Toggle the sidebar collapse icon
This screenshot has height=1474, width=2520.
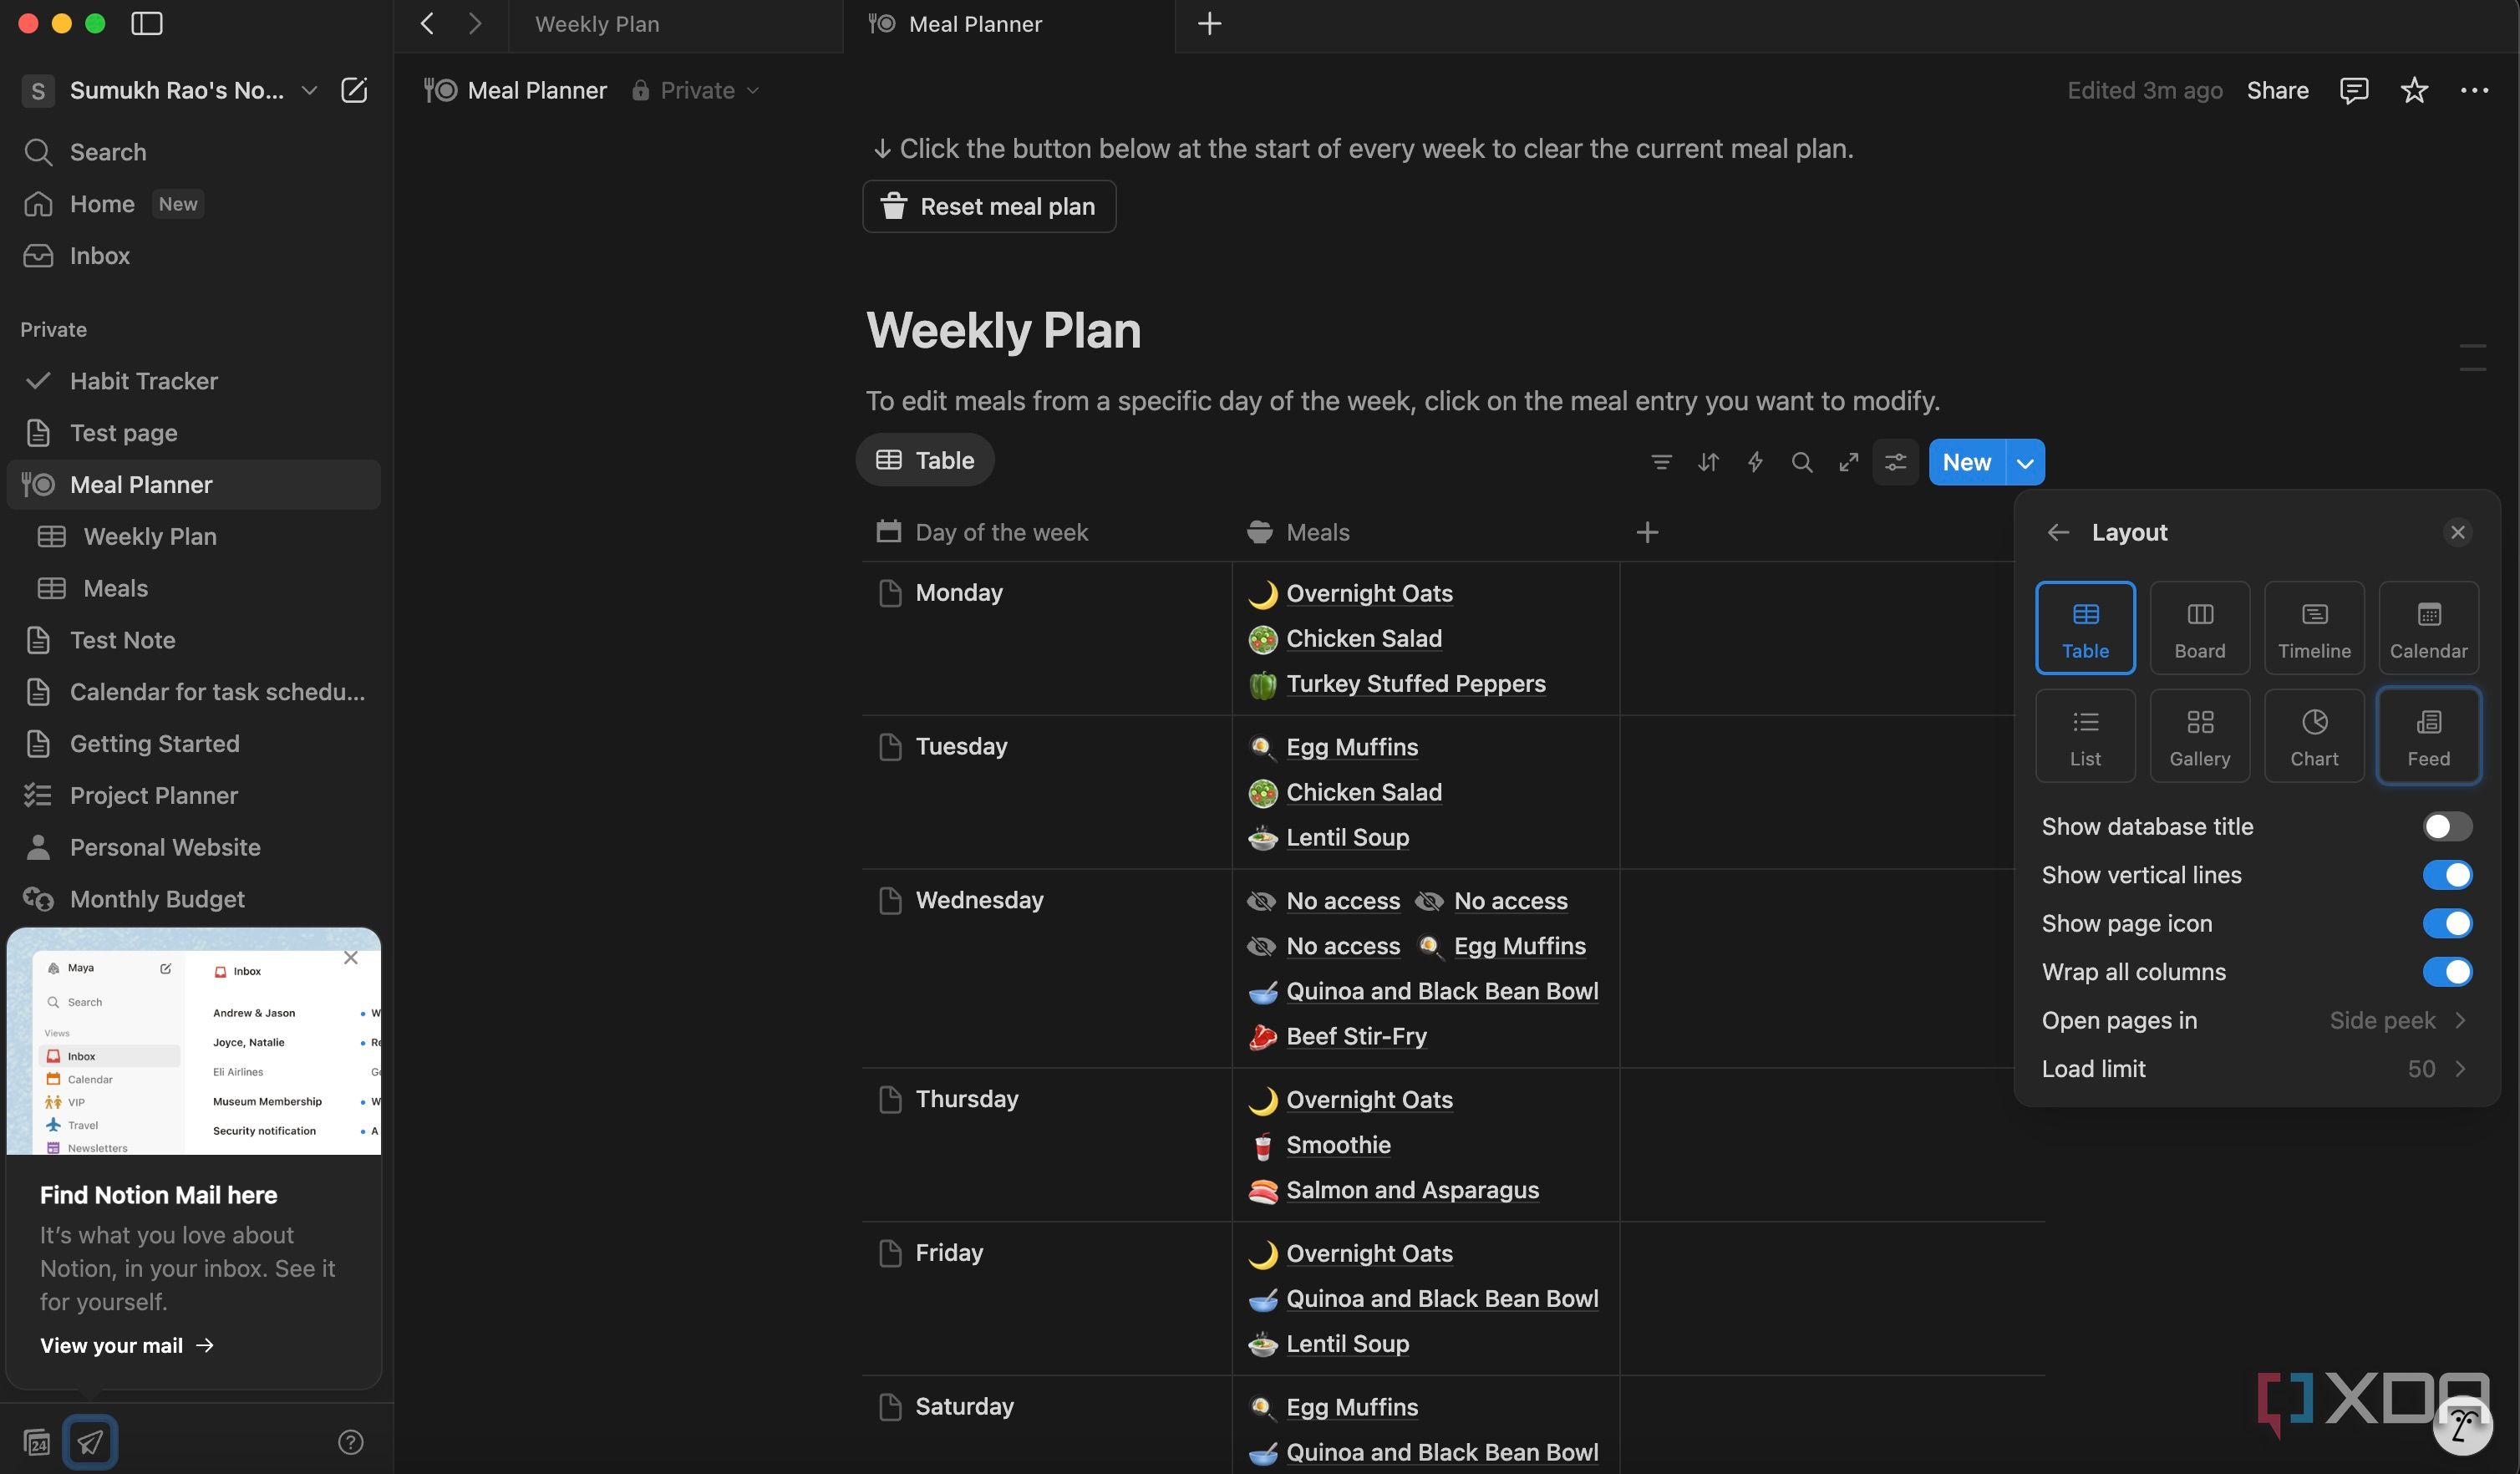pyautogui.click(x=147, y=23)
